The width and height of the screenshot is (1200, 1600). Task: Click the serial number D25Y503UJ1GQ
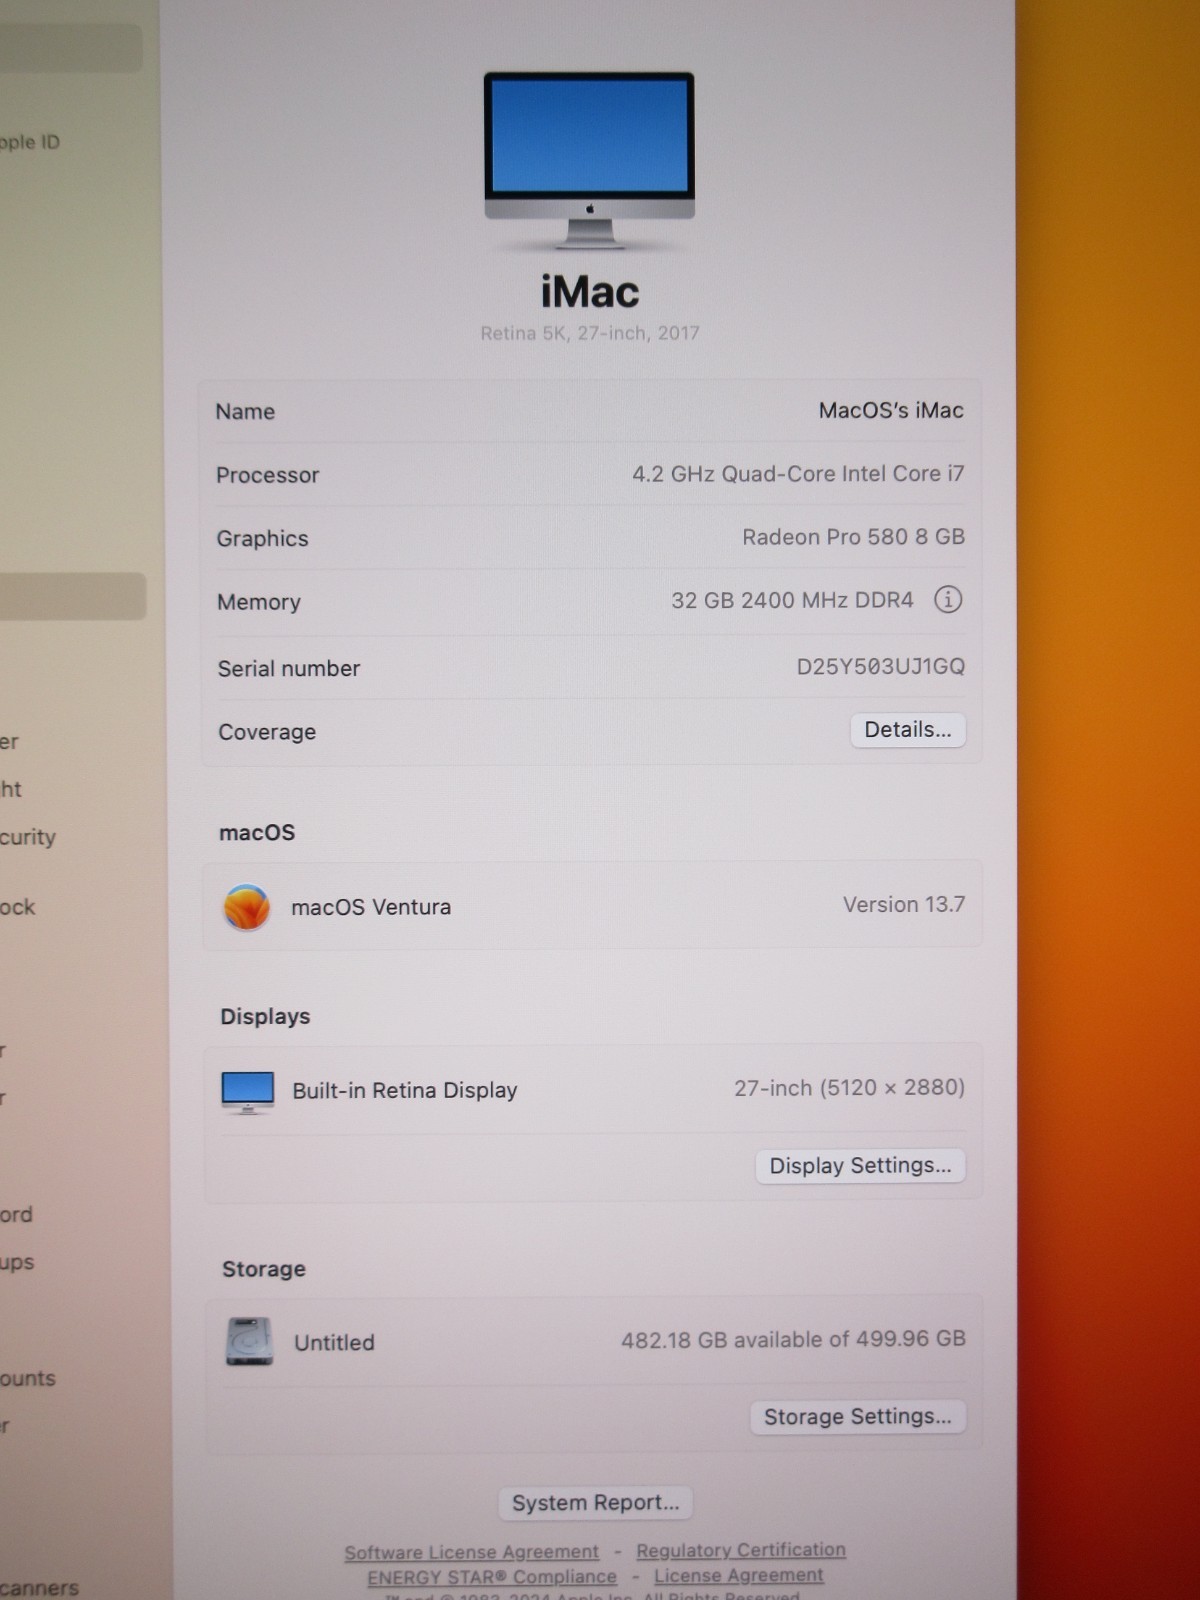[x=880, y=667]
